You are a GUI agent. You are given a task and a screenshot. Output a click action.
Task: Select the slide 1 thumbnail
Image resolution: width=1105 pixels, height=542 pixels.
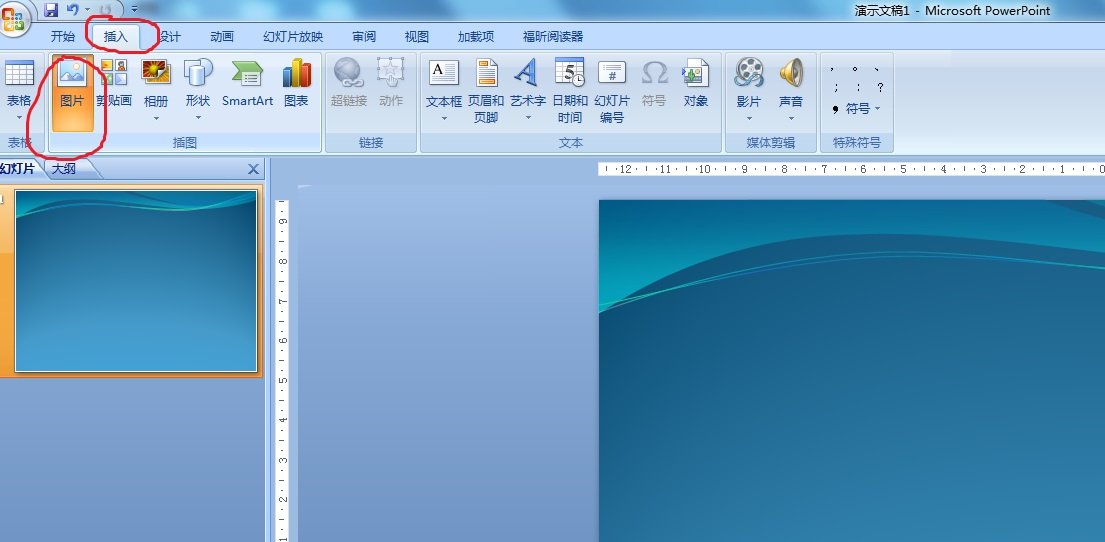[x=136, y=281]
